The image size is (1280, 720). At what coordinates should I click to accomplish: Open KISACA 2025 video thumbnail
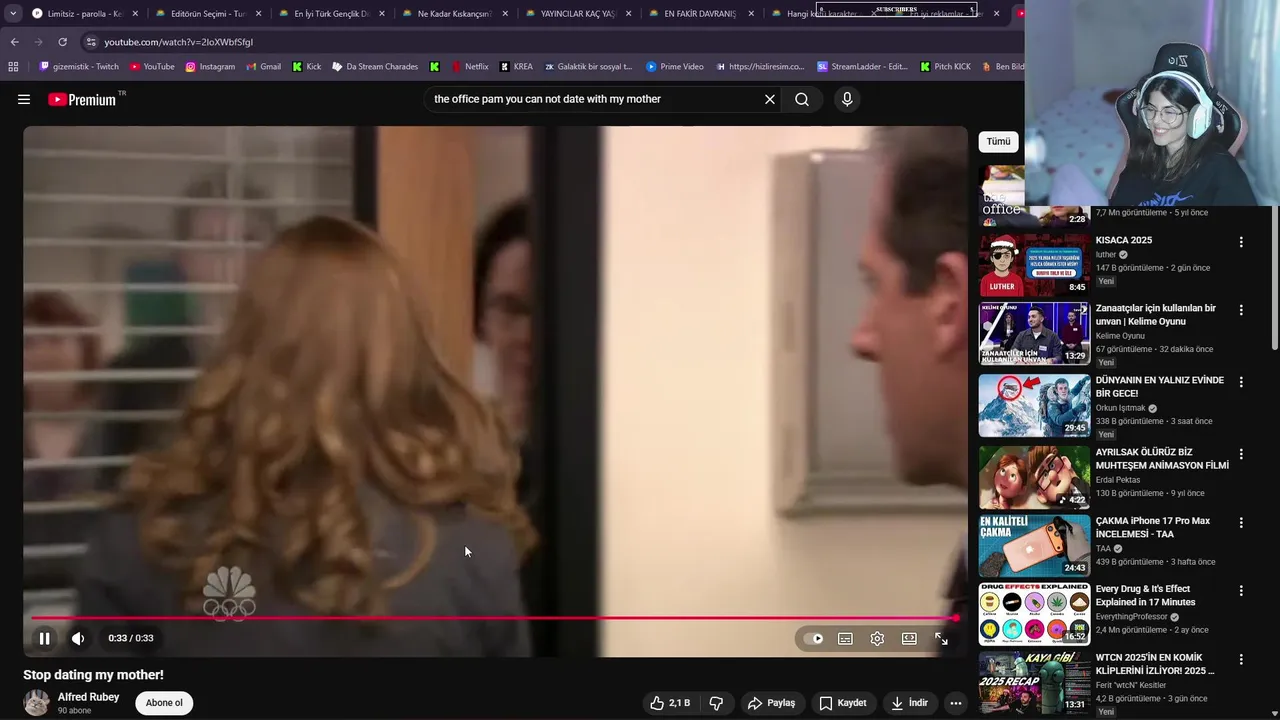pos(1034,265)
